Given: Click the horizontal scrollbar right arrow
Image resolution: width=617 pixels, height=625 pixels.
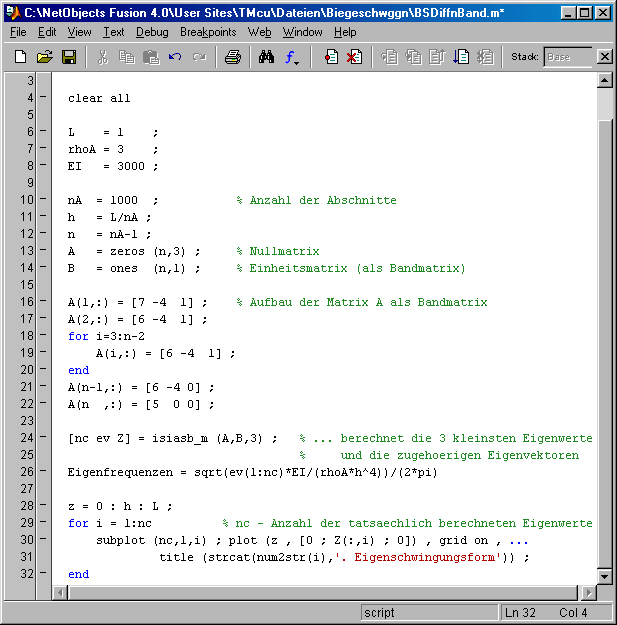Looking at the screenshot, I should point(589,593).
